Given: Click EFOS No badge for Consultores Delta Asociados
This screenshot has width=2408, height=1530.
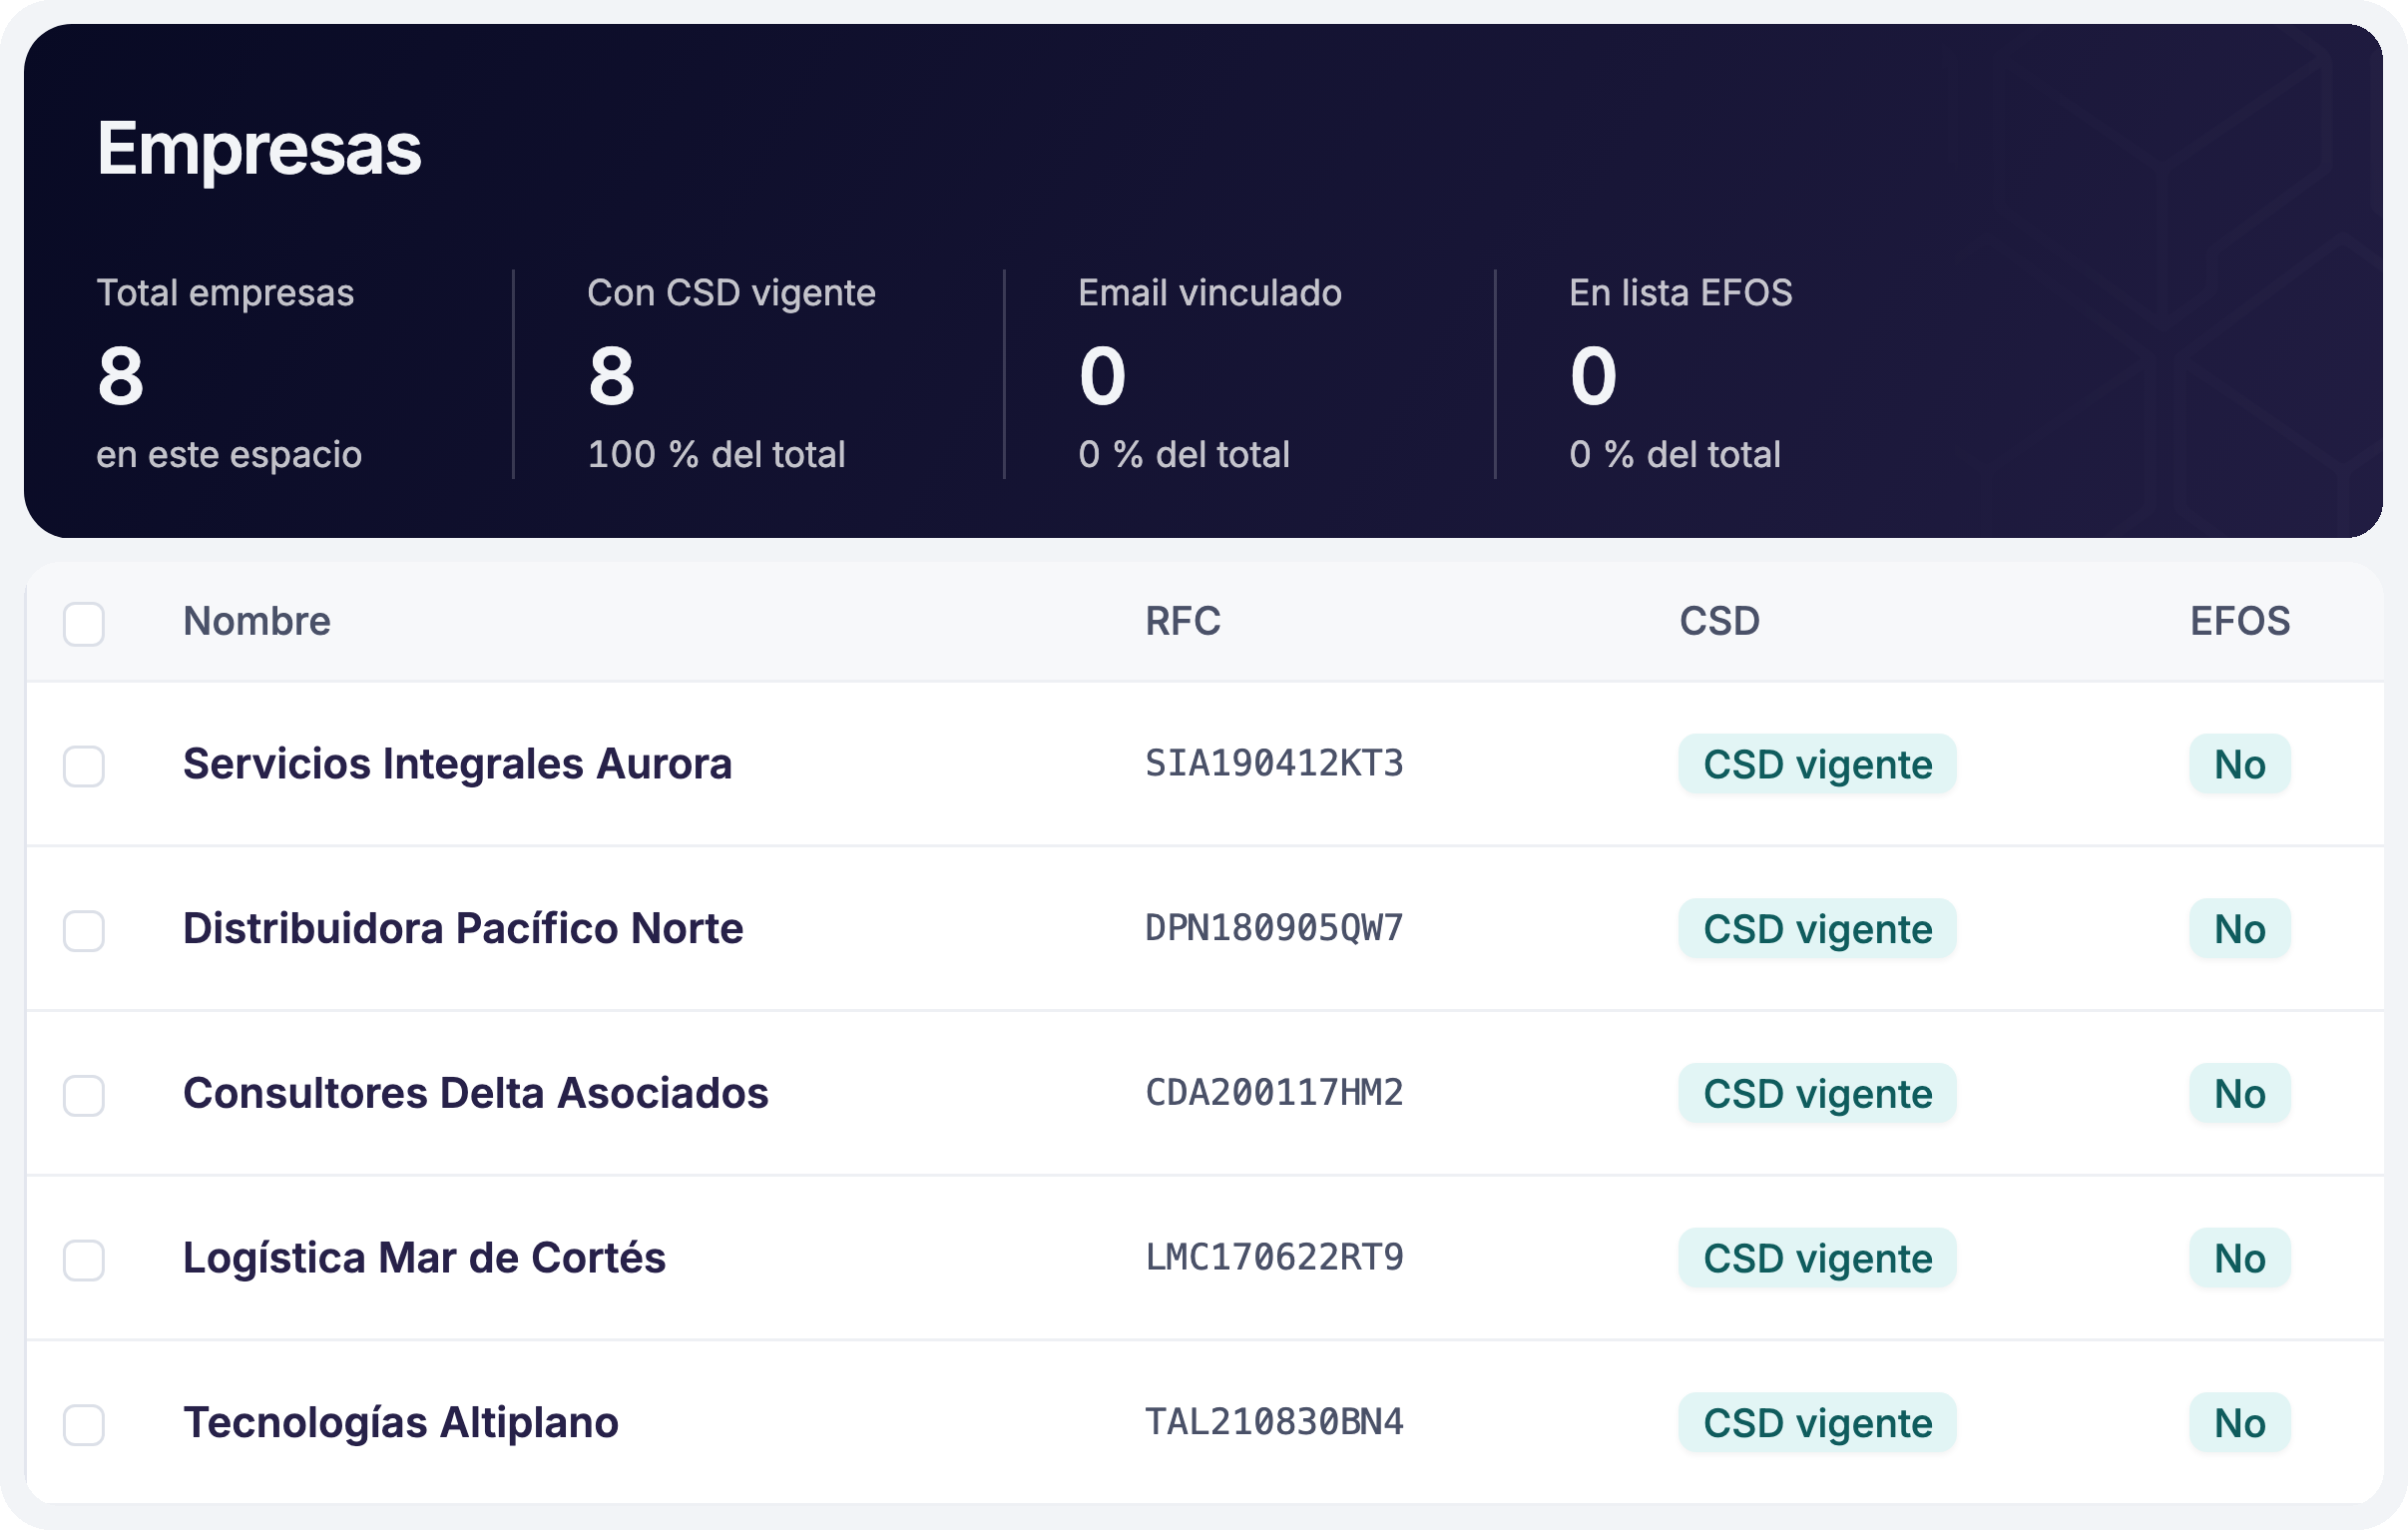Looking at the screenshot, I should [2240, 1094].
